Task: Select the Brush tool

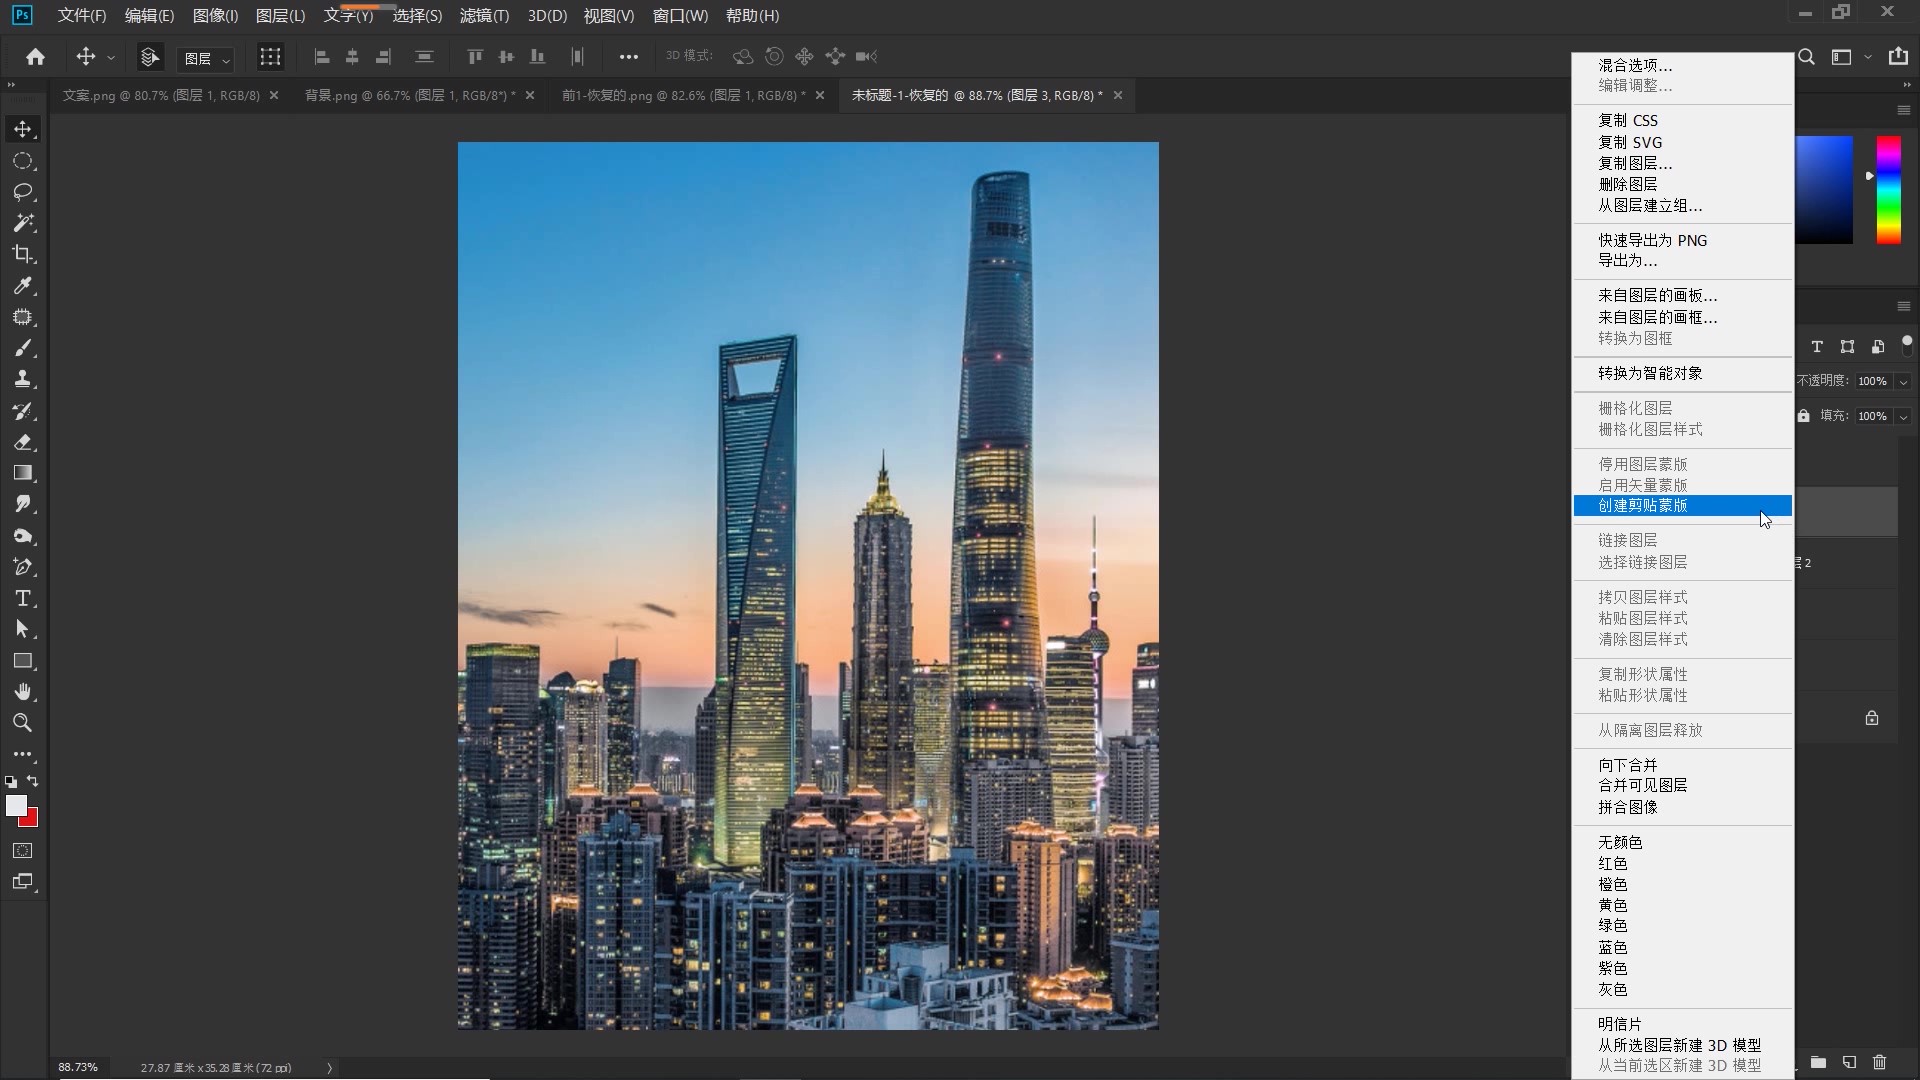Action: click(x=23, y=348)
